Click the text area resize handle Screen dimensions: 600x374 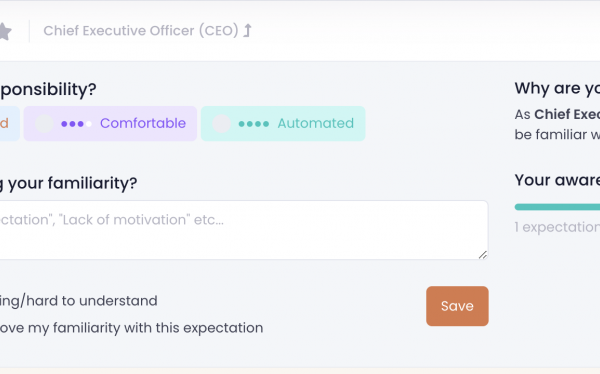coord(483,255)
